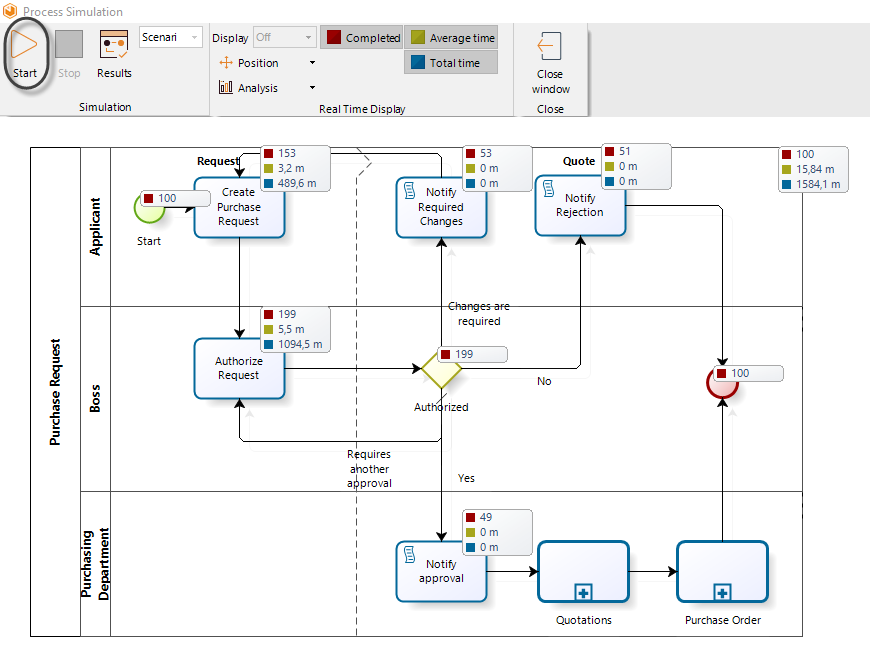The width and height of the screenshot is (870, 668).
Task: Open the Scenari scenario dropdown
Action: pyautogui.click(x=170, y=37)
